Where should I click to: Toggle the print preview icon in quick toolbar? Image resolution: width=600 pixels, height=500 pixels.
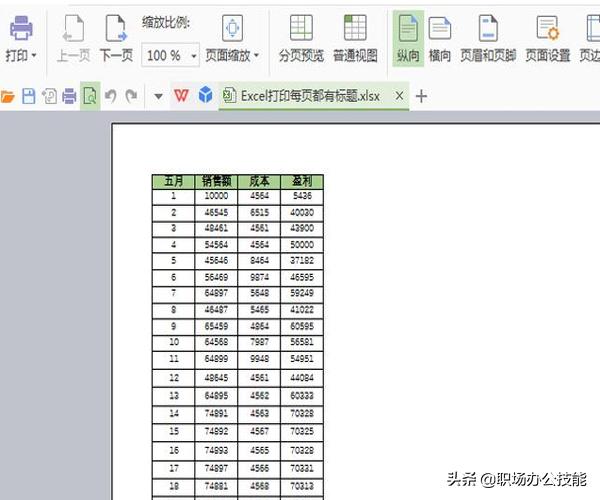[90, 96]
